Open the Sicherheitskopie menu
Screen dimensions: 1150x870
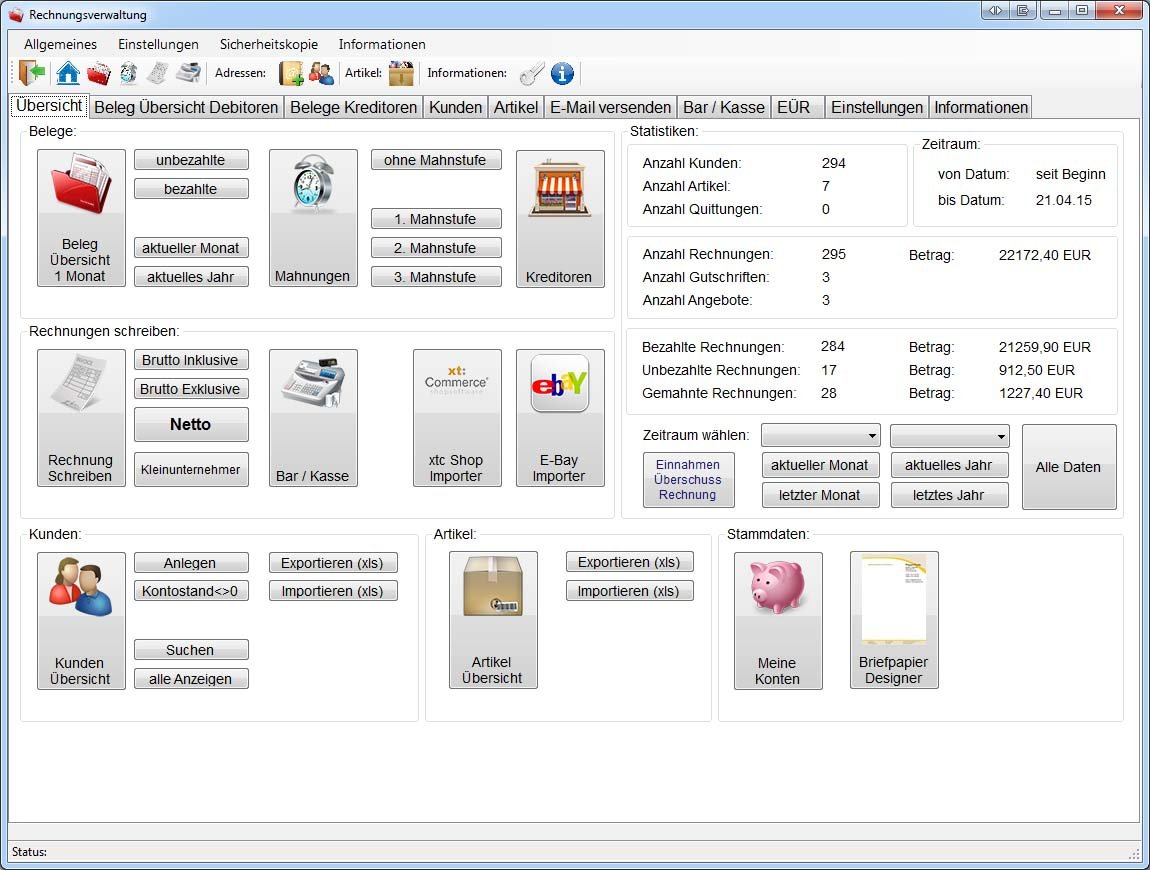[269, 44]
